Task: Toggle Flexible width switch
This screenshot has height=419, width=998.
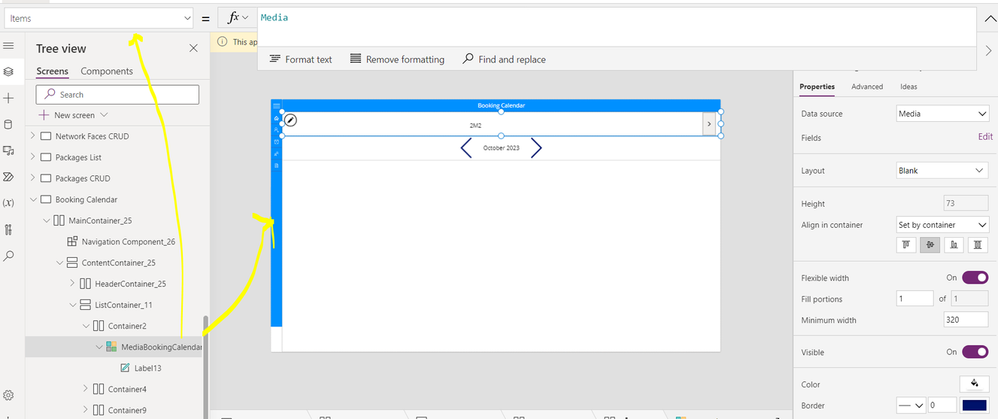Action: tap(974, 278)
